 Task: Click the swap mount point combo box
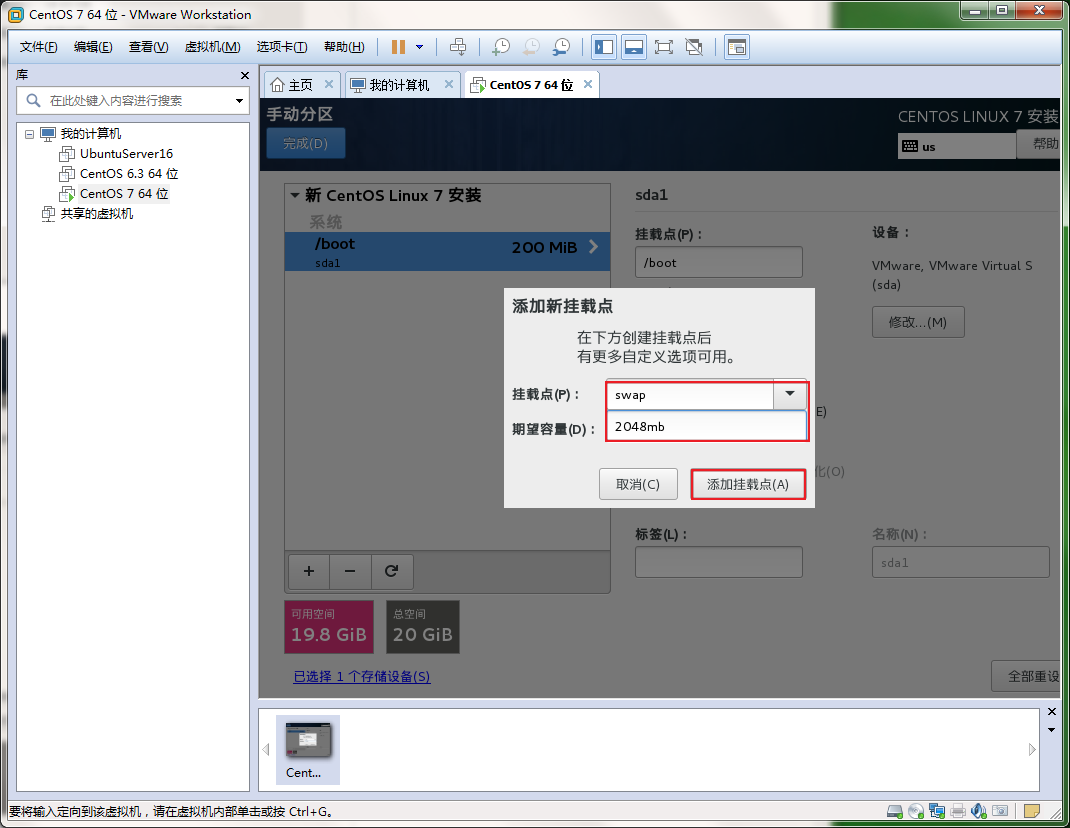691,395
